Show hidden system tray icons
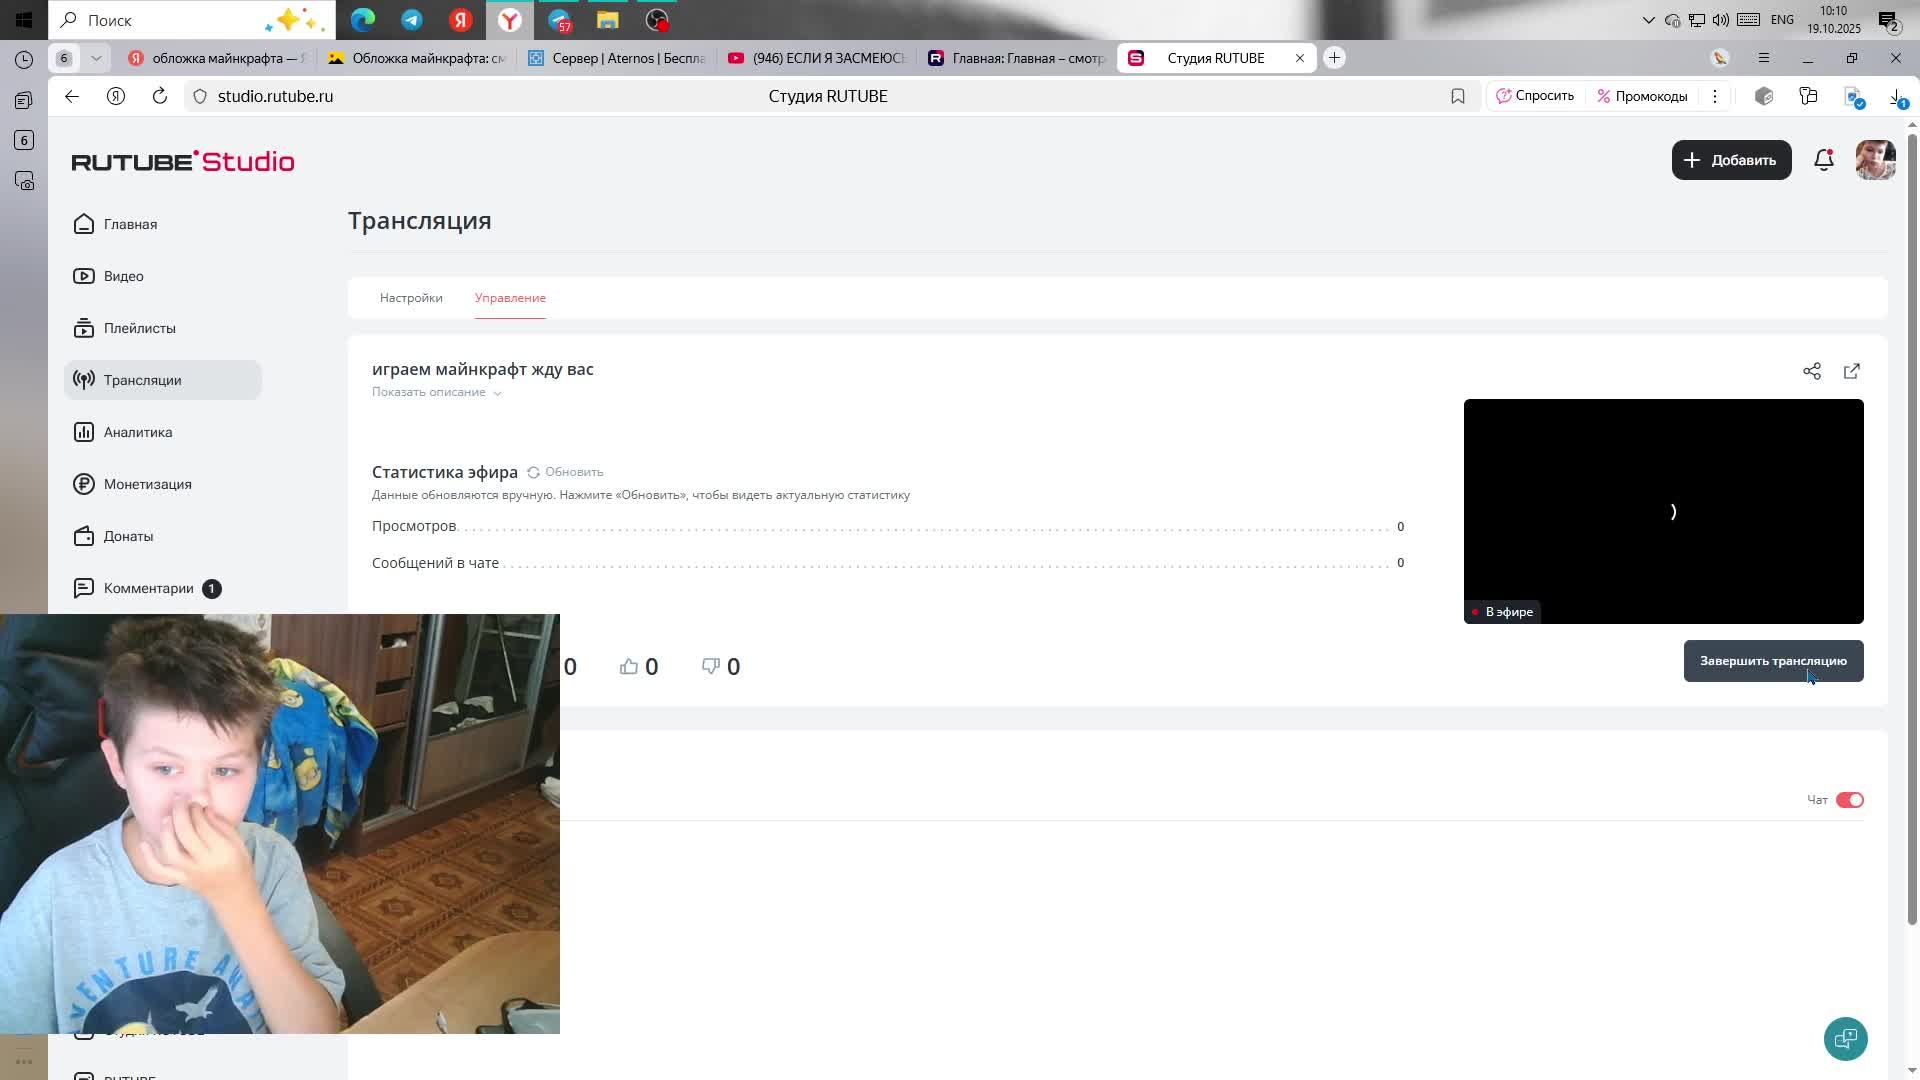1920x1080 pixels. [1648, 19]
